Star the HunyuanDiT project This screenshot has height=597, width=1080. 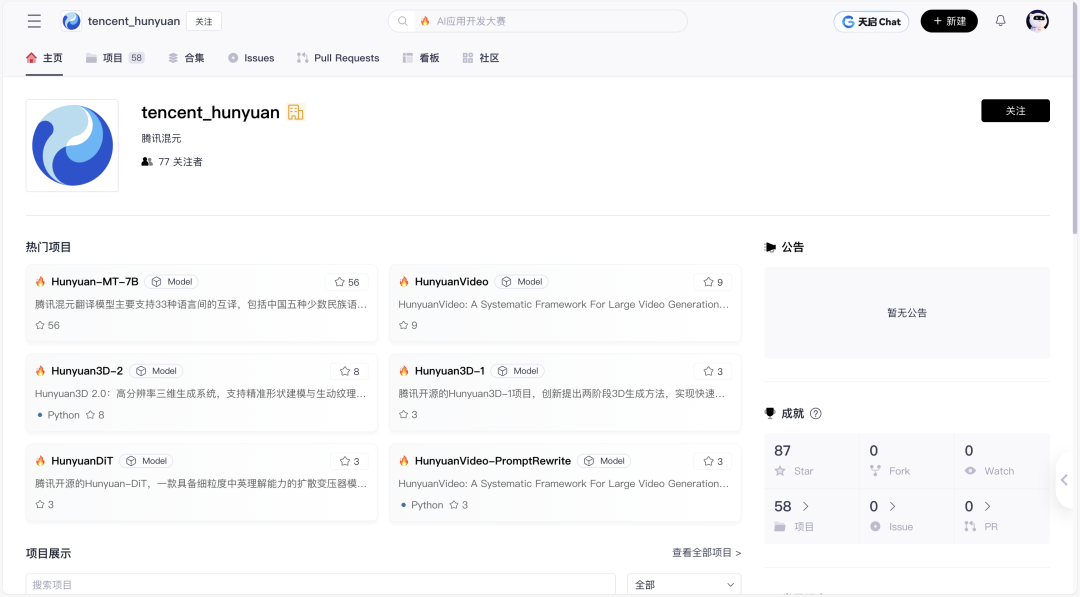[x=349, y=461]
